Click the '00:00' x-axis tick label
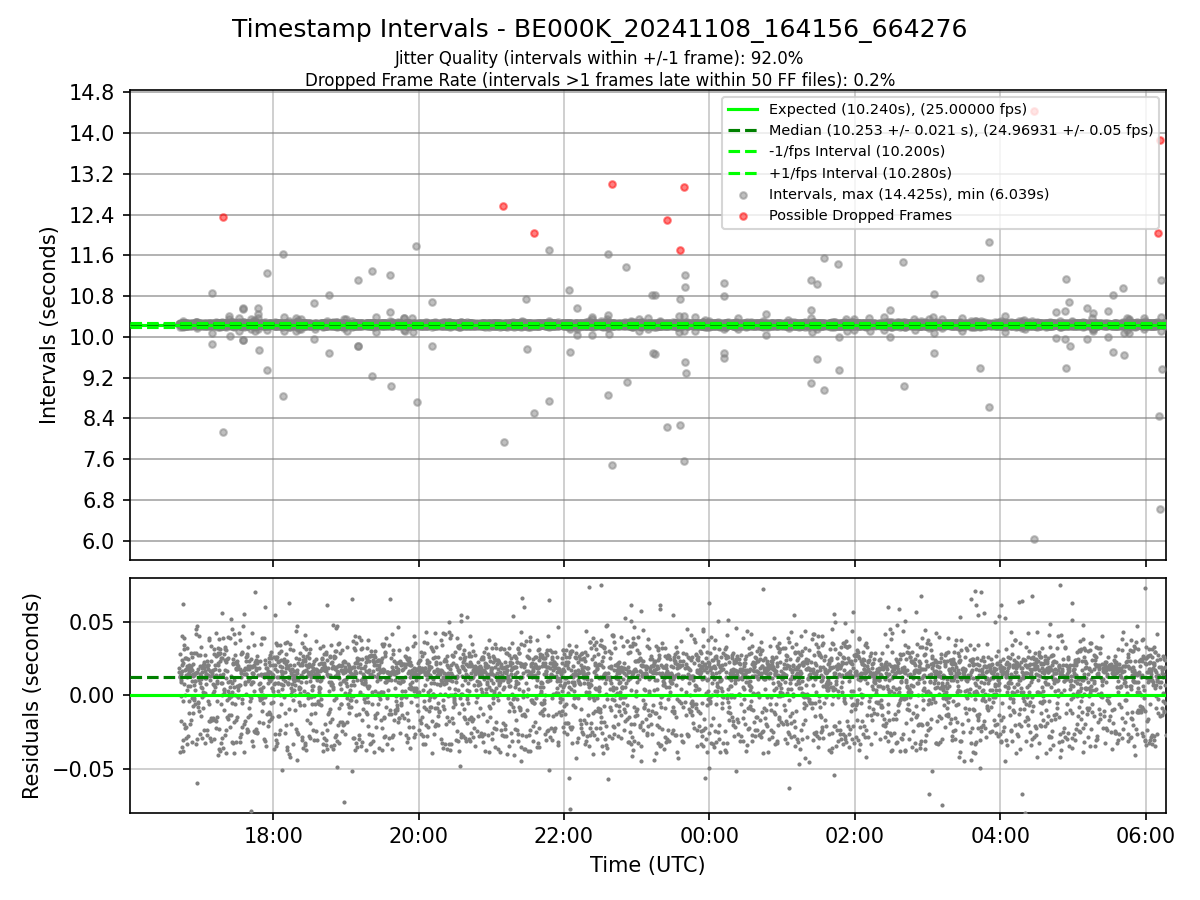The width and height of the screenshot is (1200, 900). tap(709, 835)
